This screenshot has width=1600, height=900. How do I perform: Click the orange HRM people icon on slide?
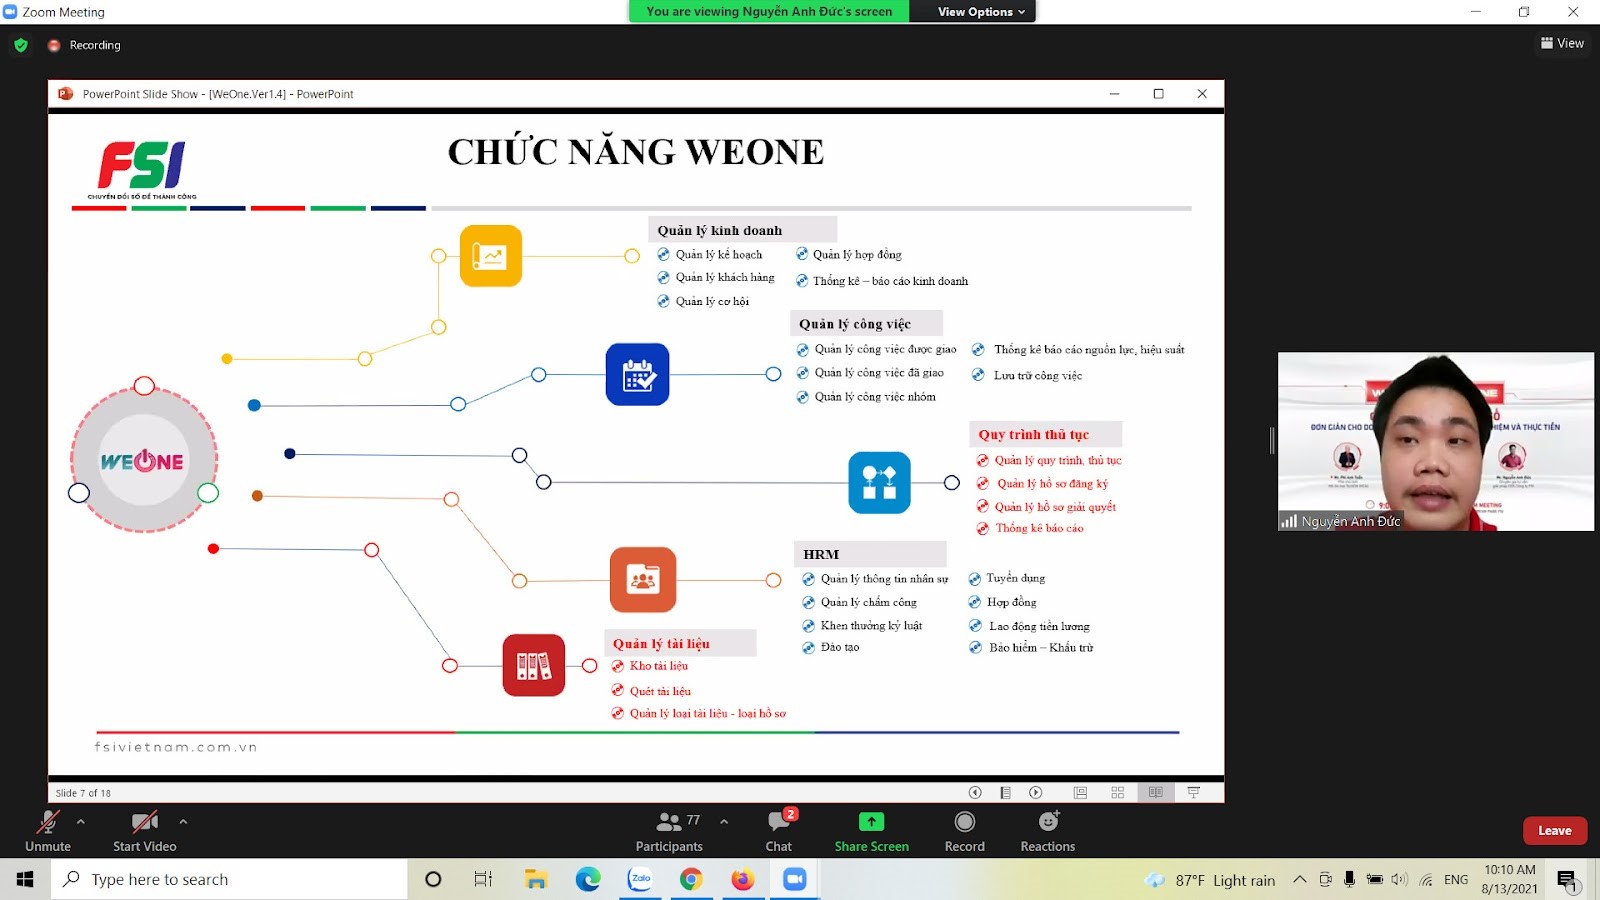click(643, 579)
